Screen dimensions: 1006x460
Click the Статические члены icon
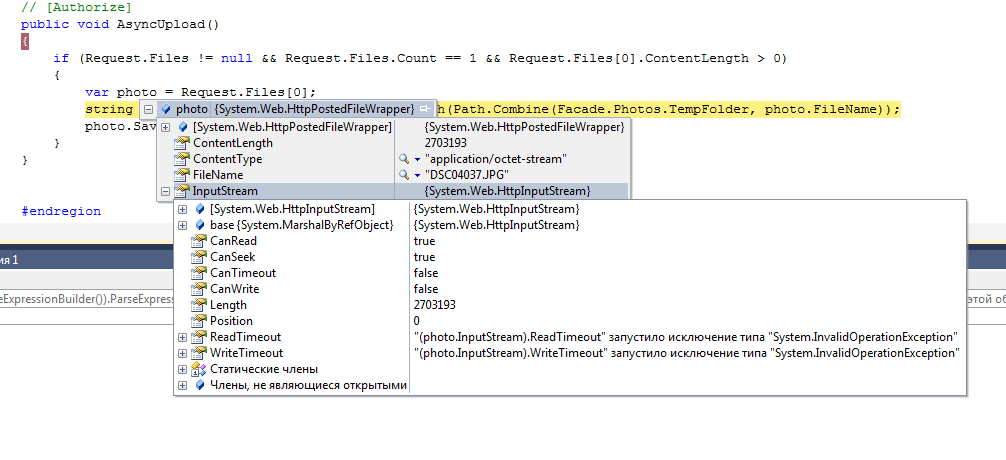click(x=200, y=369)
